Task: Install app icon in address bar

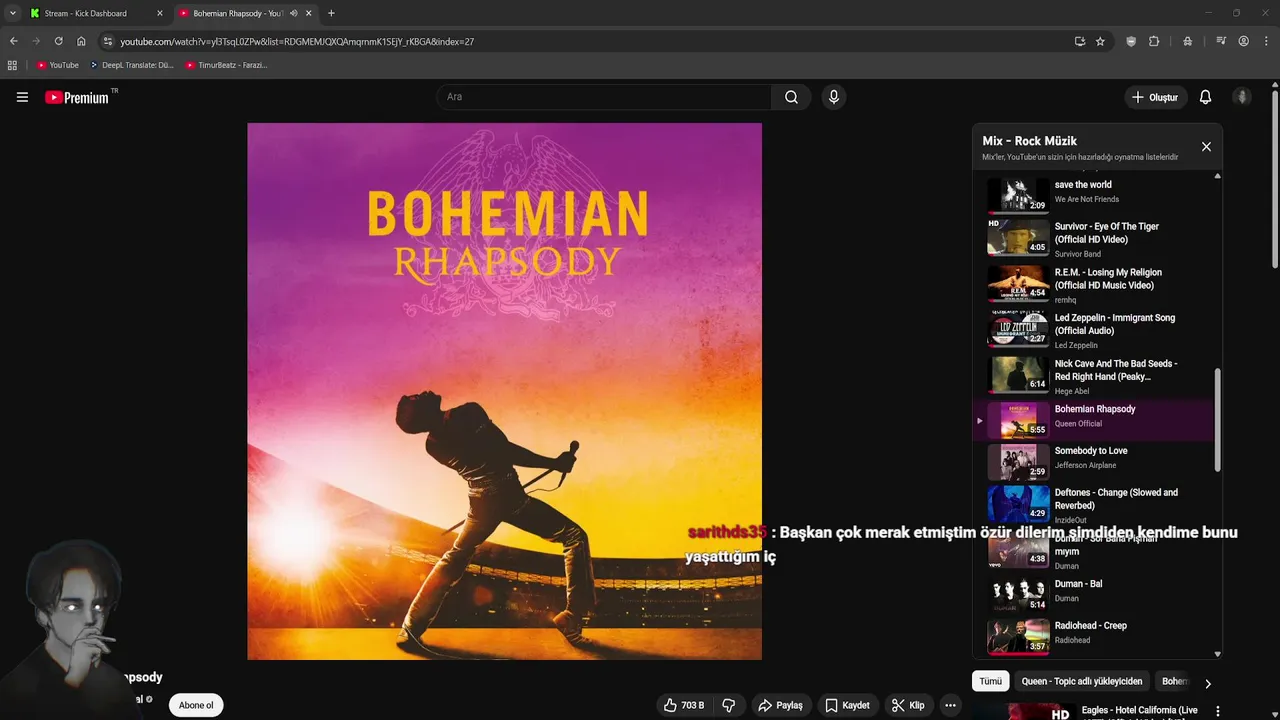Action: (x=1079, y=41)
